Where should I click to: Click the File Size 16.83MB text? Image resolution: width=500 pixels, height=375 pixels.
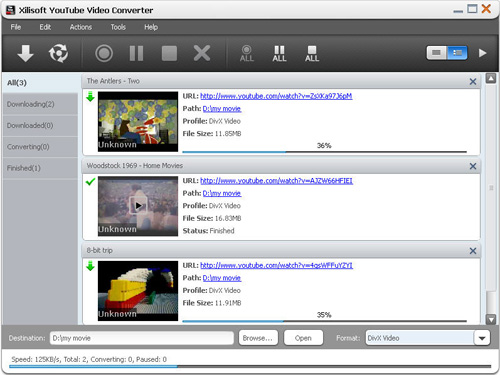coord(212,218)
